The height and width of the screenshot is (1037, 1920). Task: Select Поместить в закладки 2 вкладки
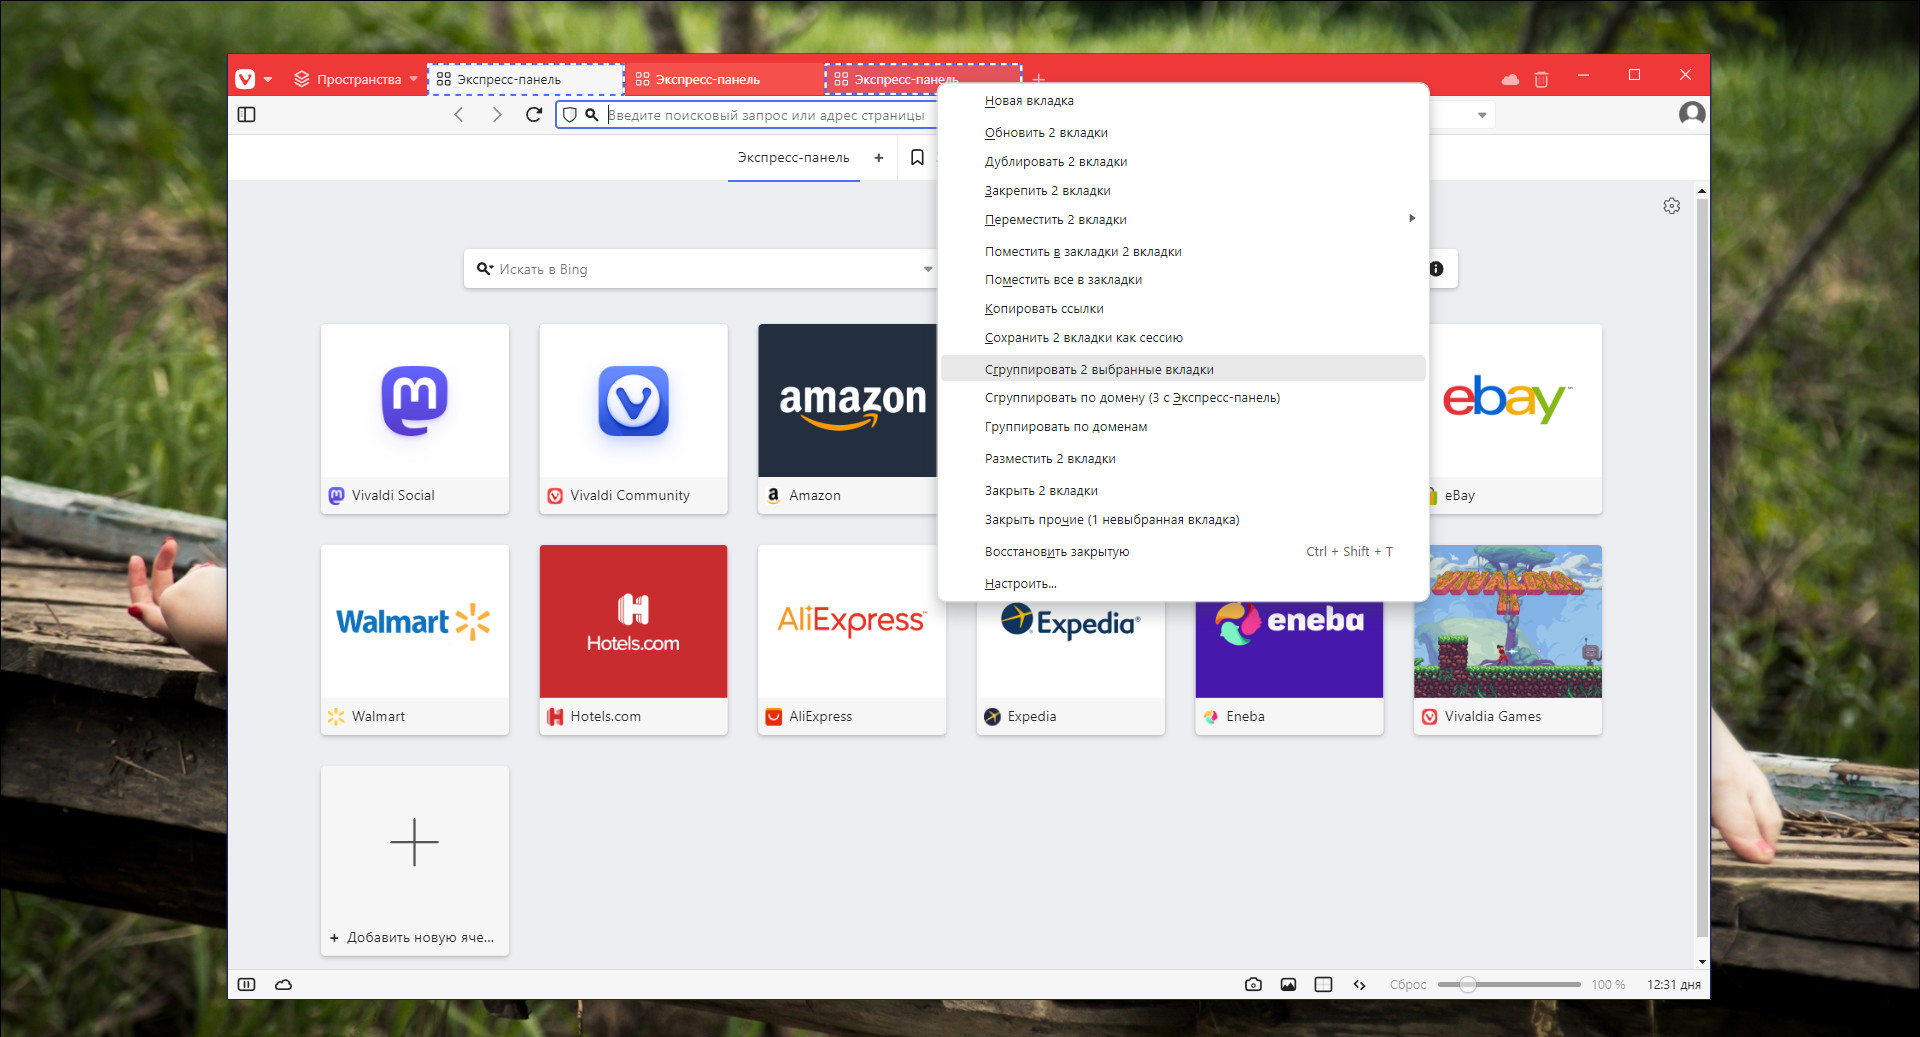click(x=1183, y=252)
